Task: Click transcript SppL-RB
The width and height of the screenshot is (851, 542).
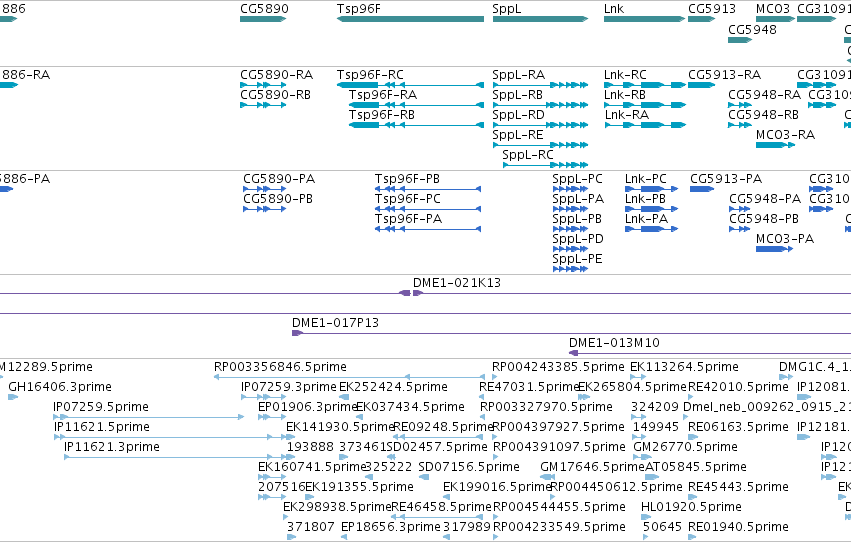Action: (540, 105)
